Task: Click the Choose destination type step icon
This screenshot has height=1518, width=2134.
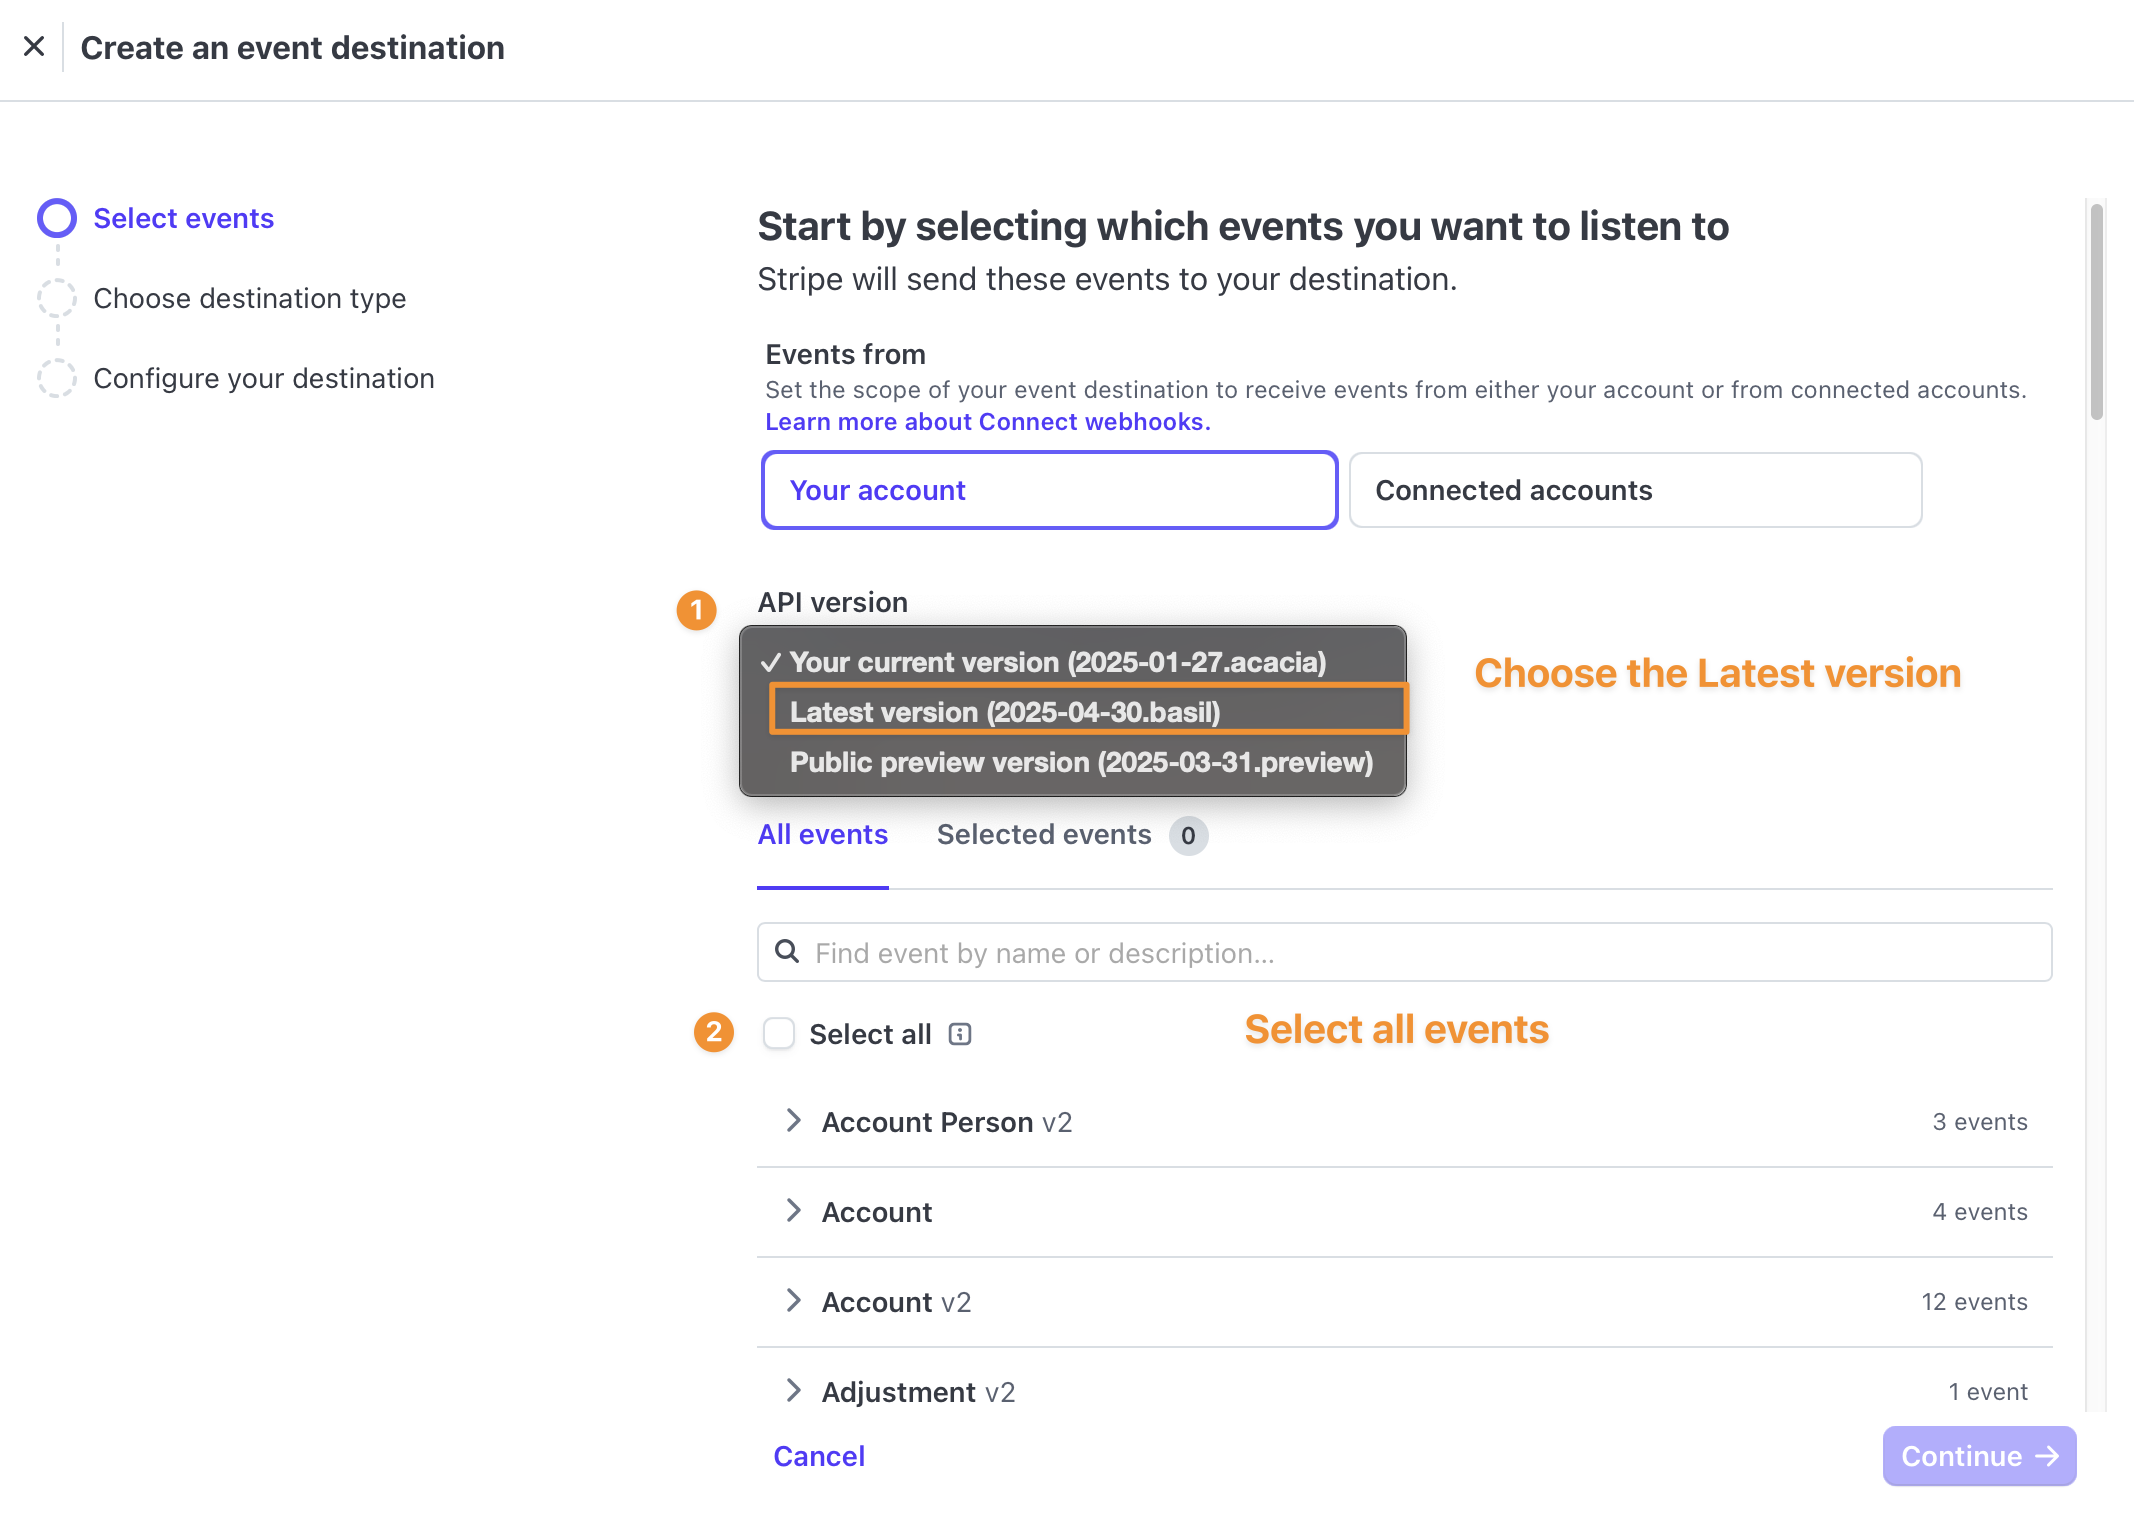Action: coord(57,298)
